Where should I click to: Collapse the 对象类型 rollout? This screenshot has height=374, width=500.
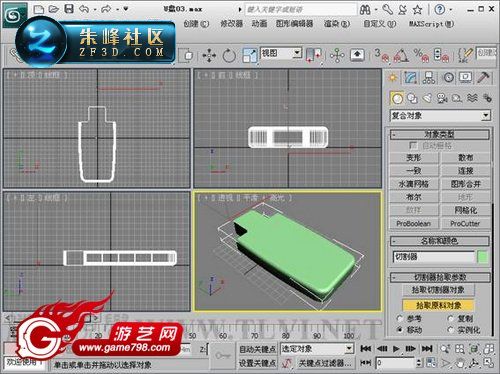tap(440, 134)
